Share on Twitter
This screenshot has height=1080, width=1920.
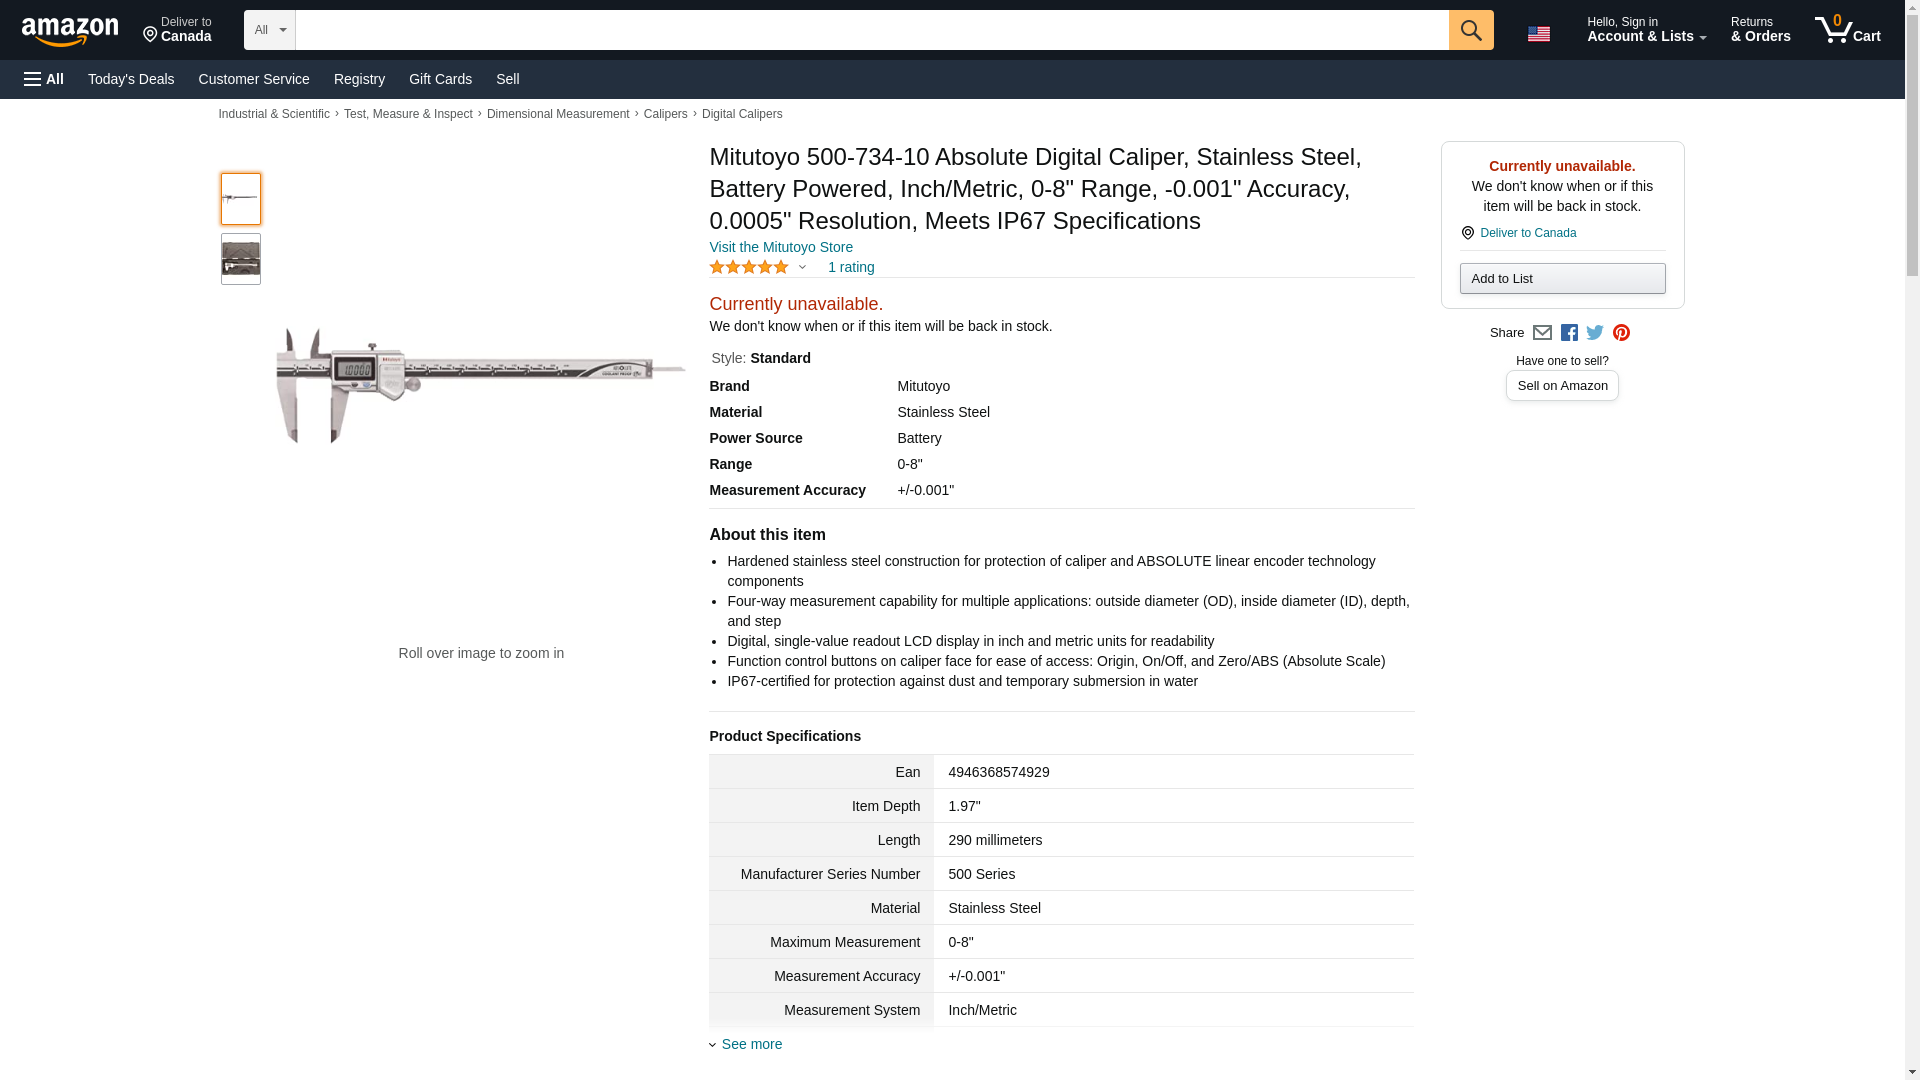point(1595,333)
